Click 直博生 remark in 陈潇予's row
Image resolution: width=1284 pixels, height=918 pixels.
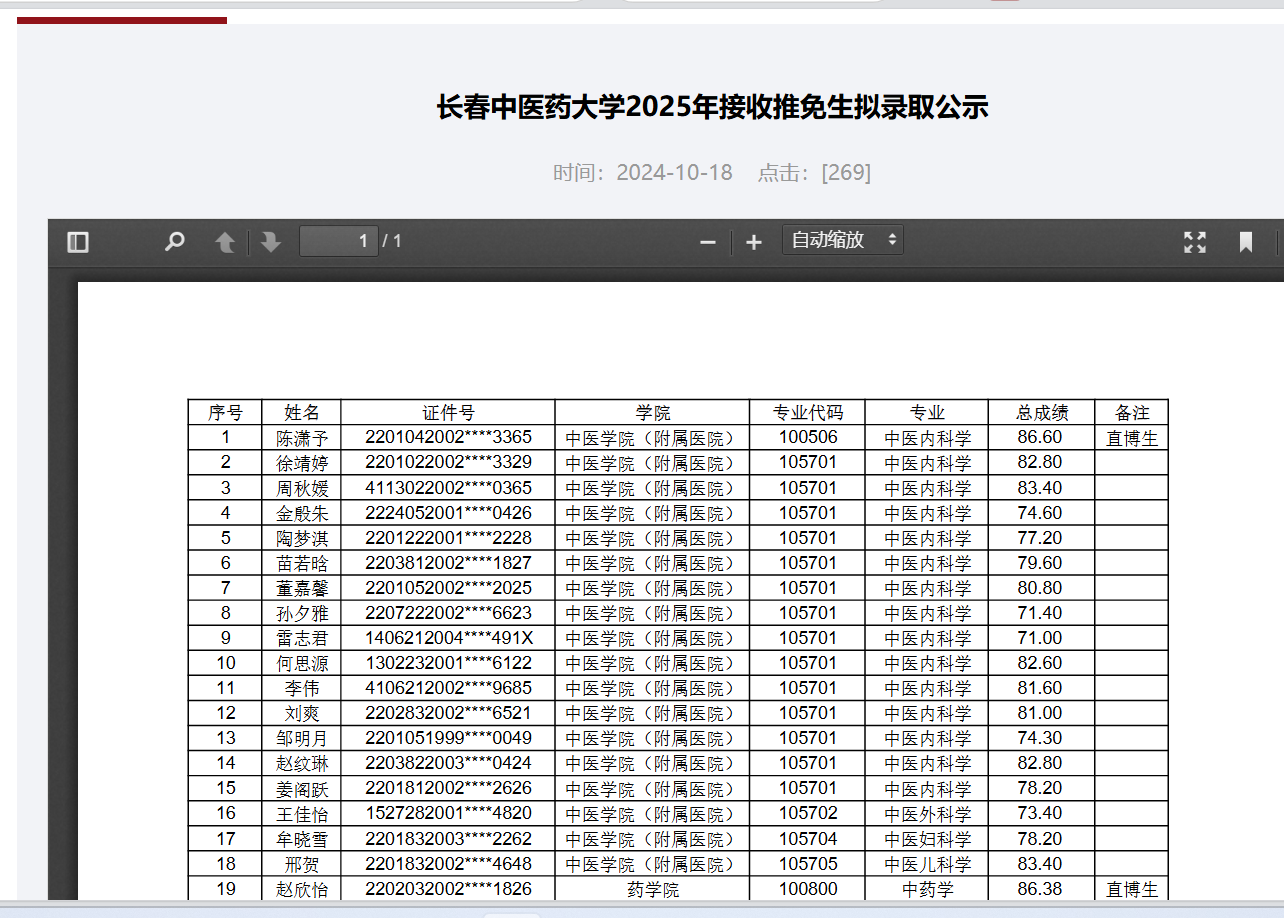tap(1132, 438)
